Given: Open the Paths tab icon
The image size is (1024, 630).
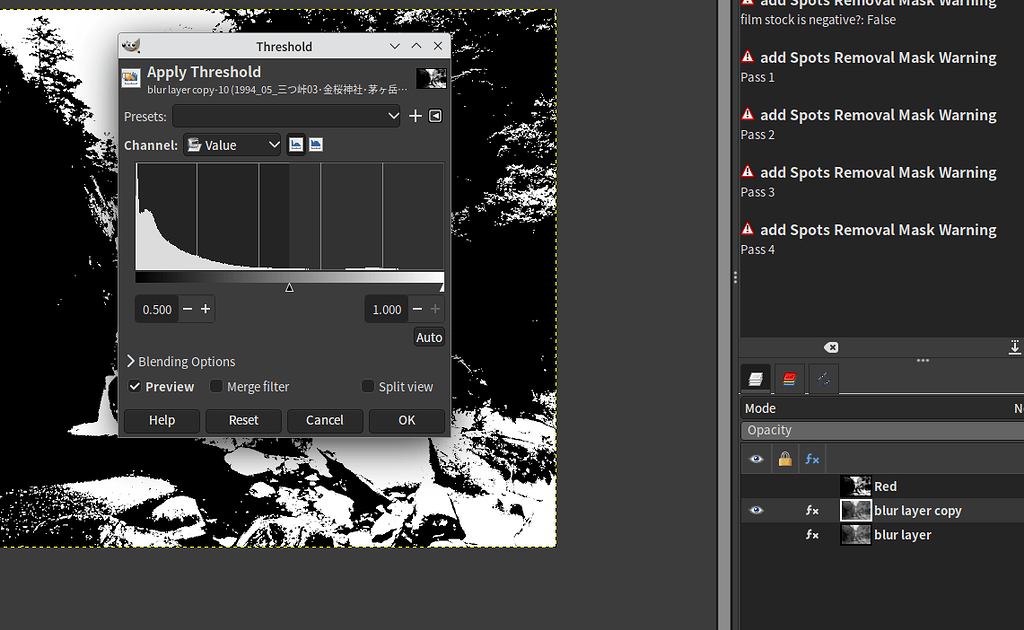Looking at the screenshot, I should point(823,378).
